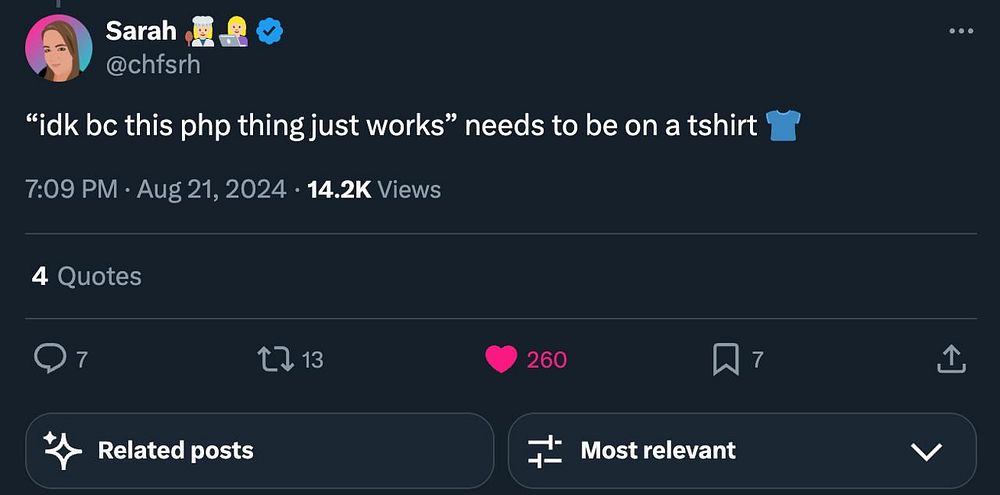Click the share upload icon
This screenshot has width=1000, height=495.
950,359
